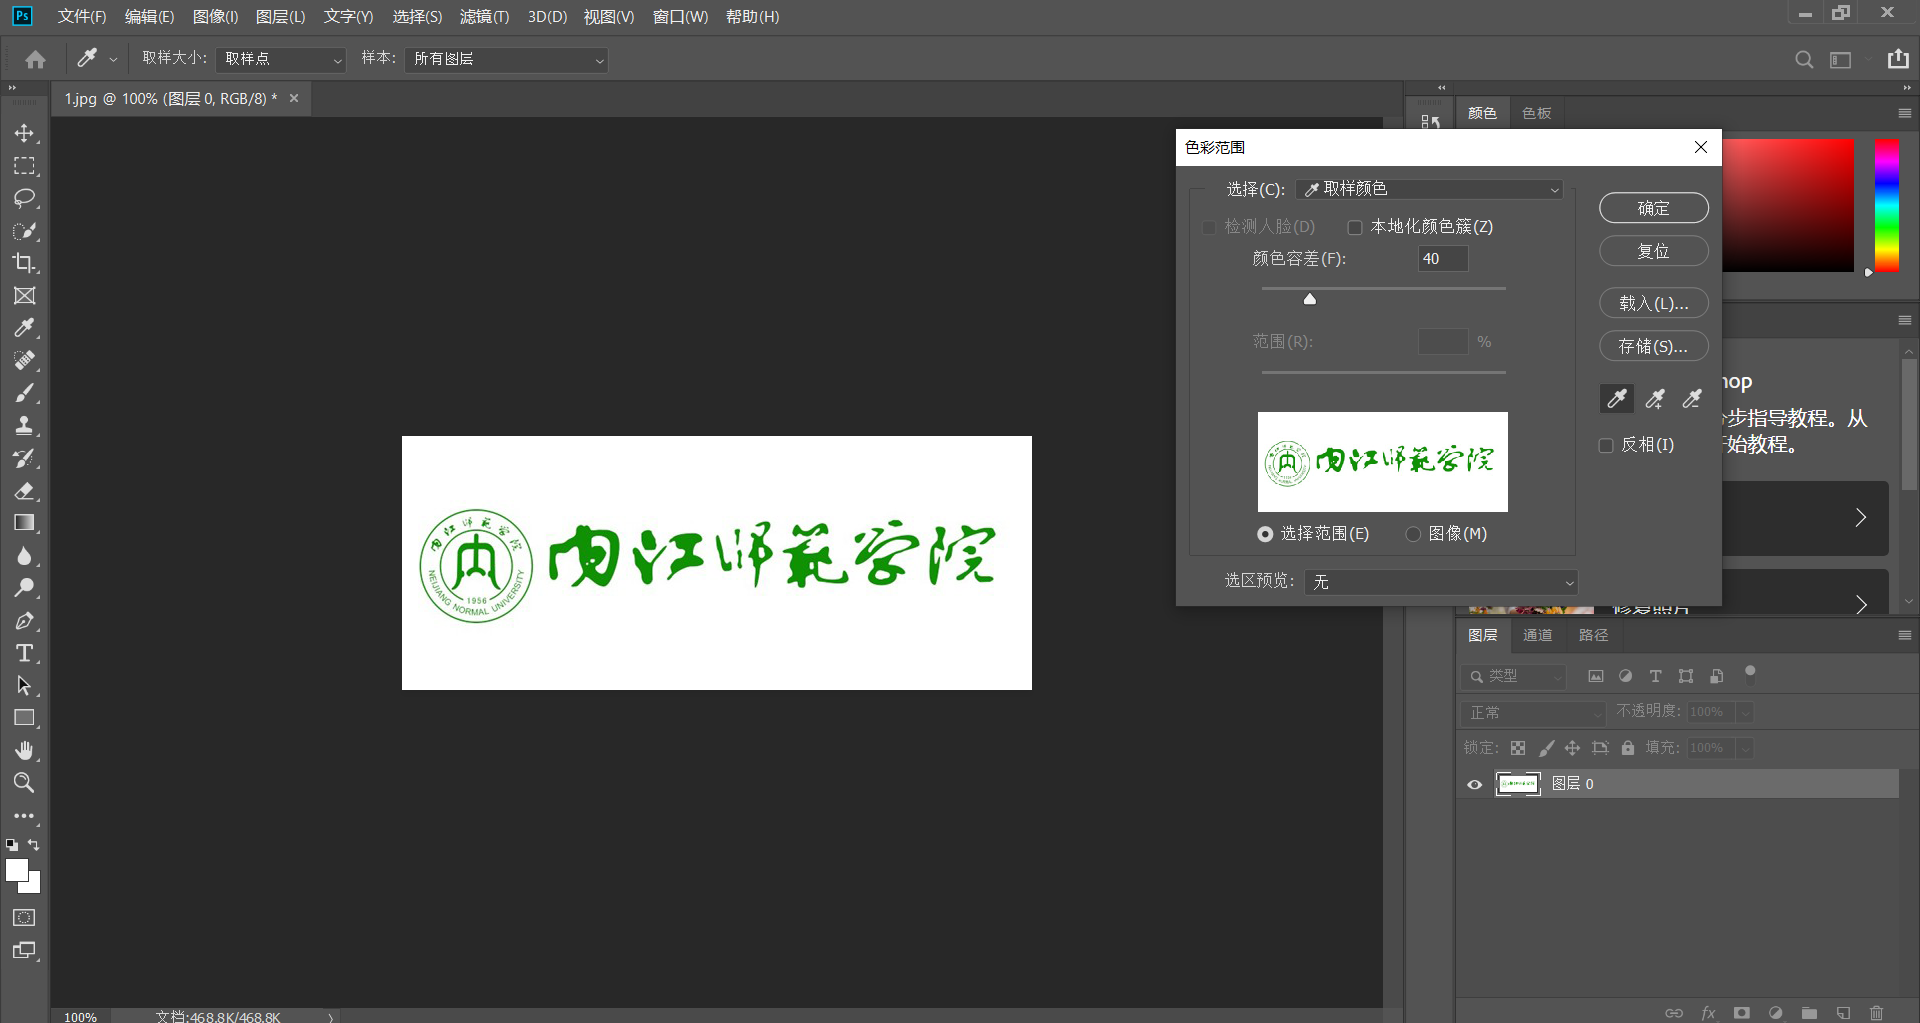Image resolution: width=1920 pixels, height=1023 pixels.
Task: Click the Subtract from Sample eyedropper
Action: pyautogui.click(x=1692, y=399)
